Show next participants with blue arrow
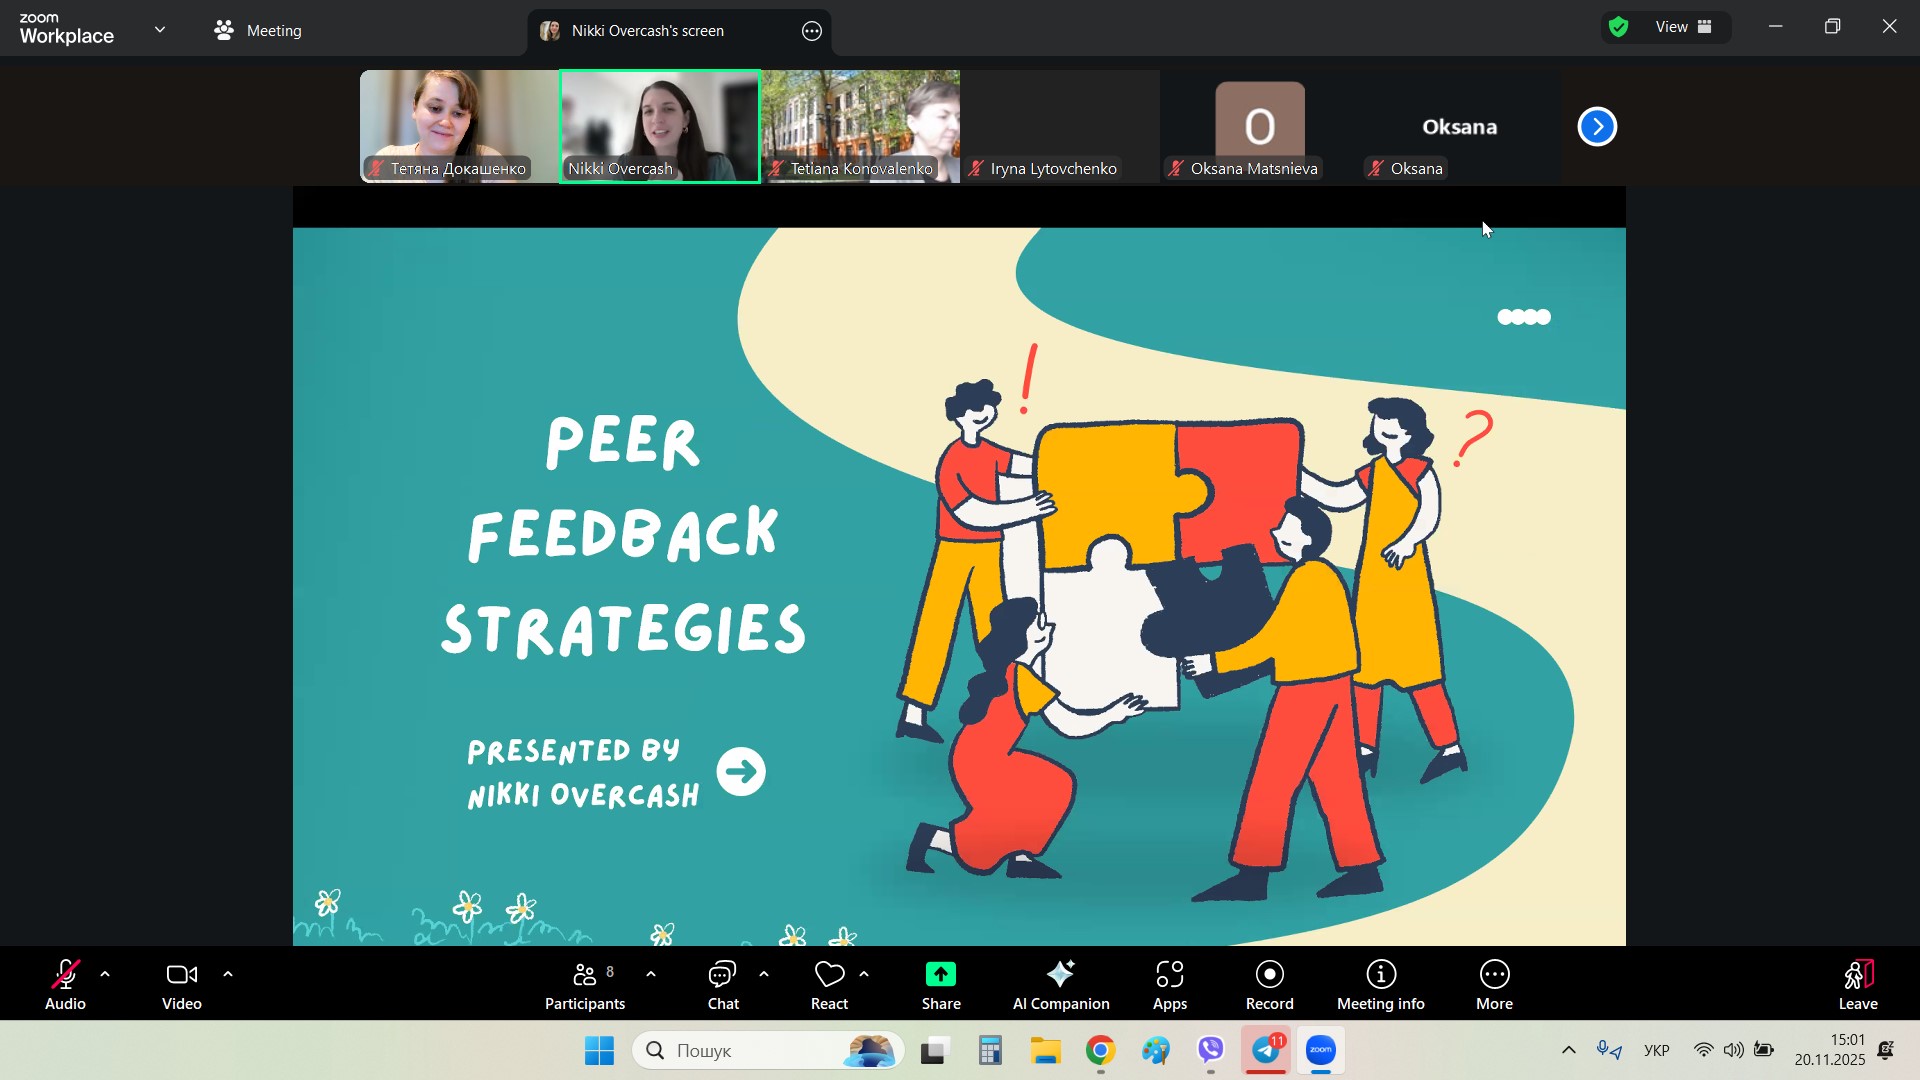The height and width of the screenshot is (1080, 1920). (x=1597, y=127)
